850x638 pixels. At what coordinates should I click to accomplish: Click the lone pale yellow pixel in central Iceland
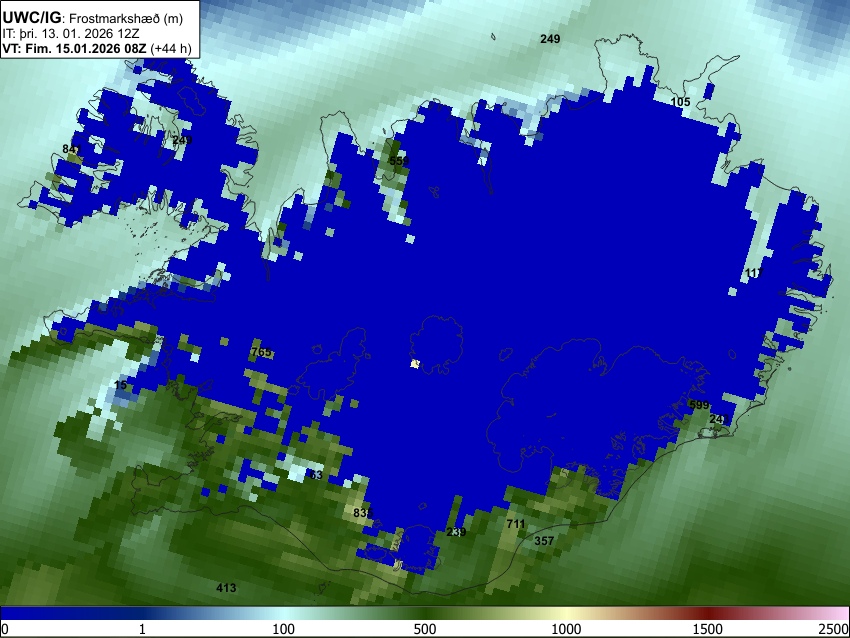coord(415,363)
